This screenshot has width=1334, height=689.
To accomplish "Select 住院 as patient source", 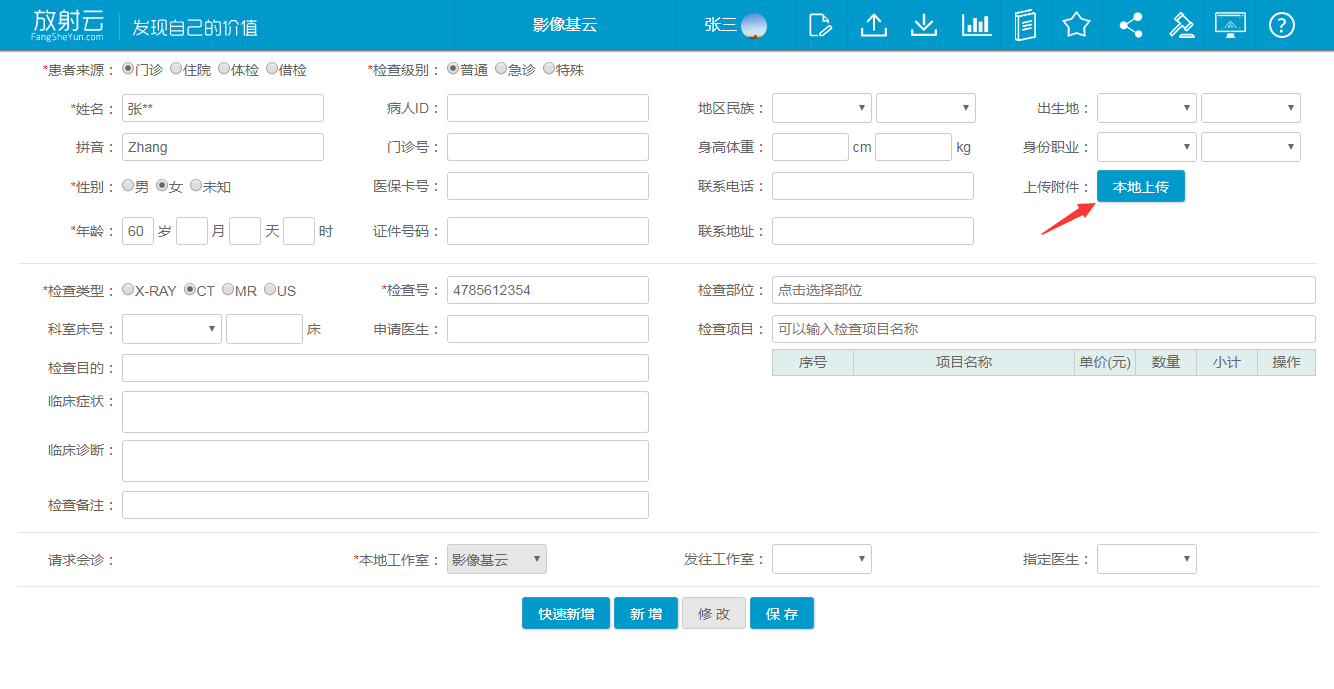I will click(177, 69).
